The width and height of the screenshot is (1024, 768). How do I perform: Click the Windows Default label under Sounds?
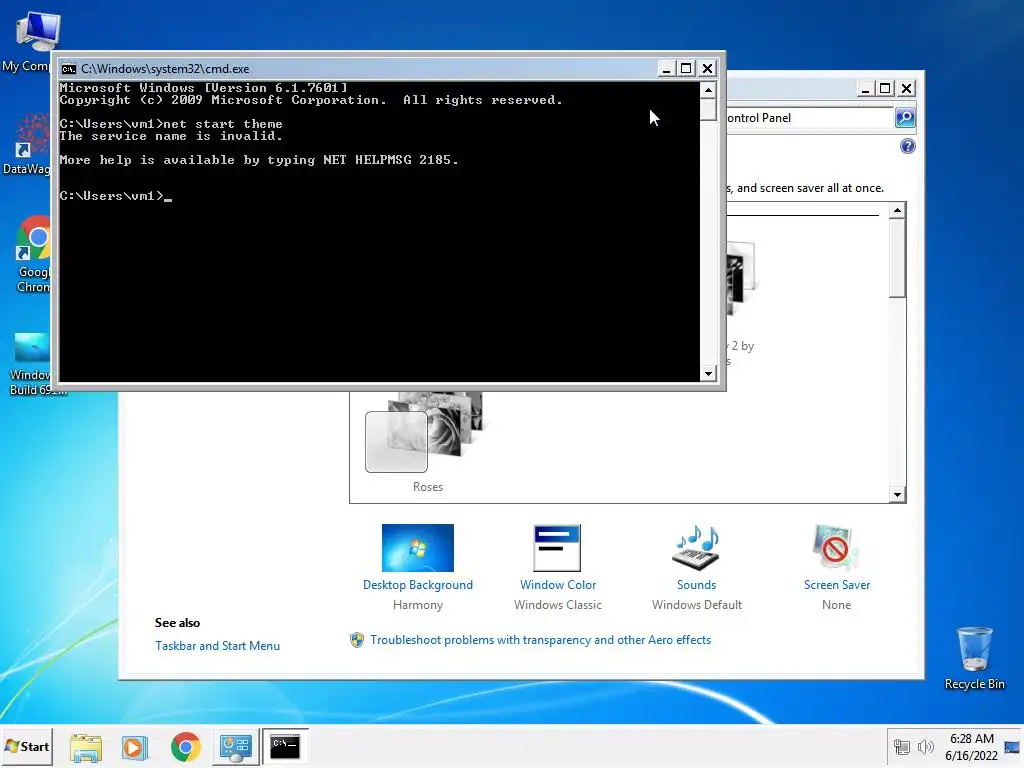tap(697, 605)
